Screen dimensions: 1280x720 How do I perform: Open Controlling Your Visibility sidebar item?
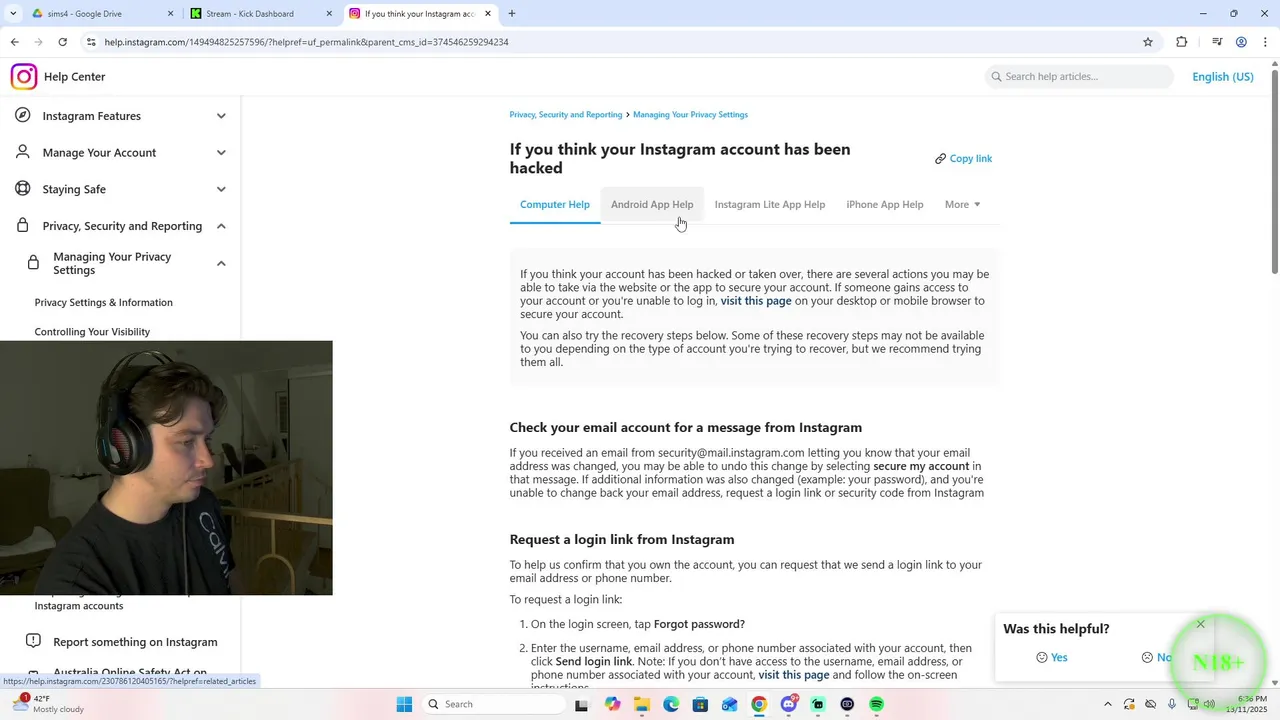coord(92,331)
